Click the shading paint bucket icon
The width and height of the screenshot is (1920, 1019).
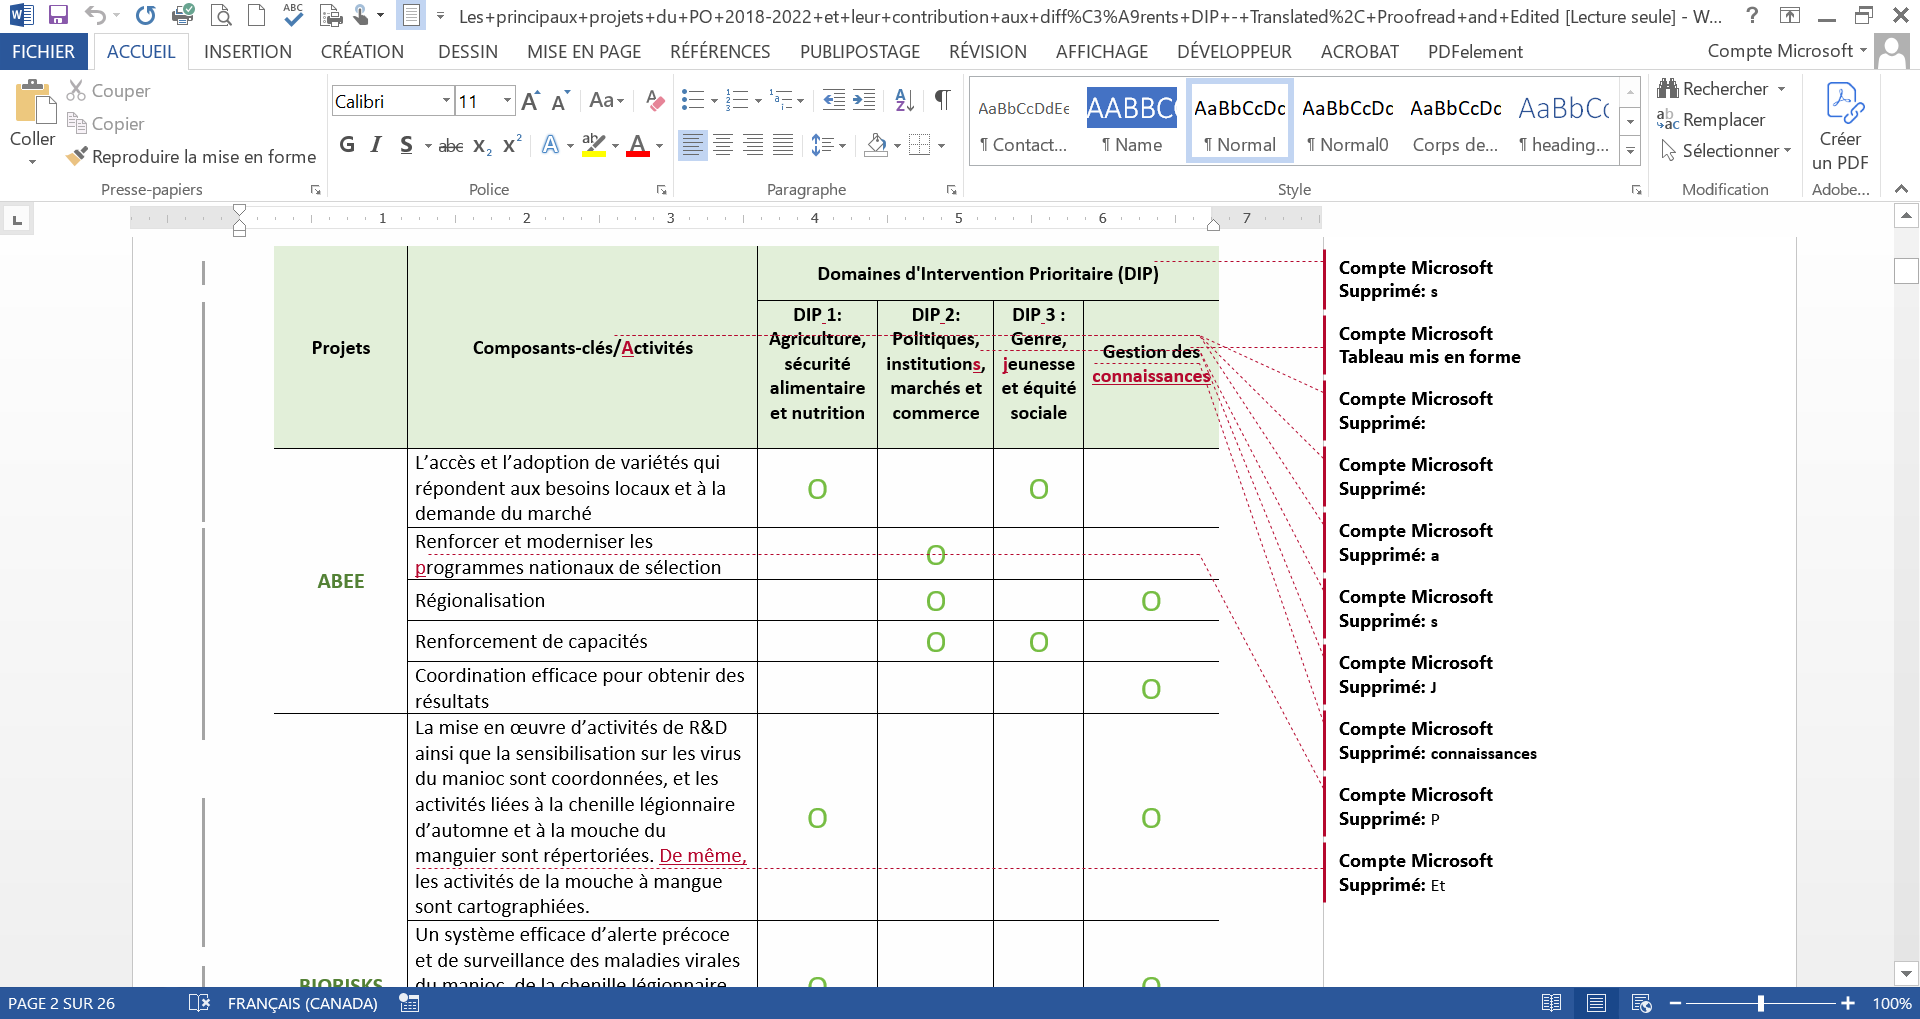click(x=876, y=145)
